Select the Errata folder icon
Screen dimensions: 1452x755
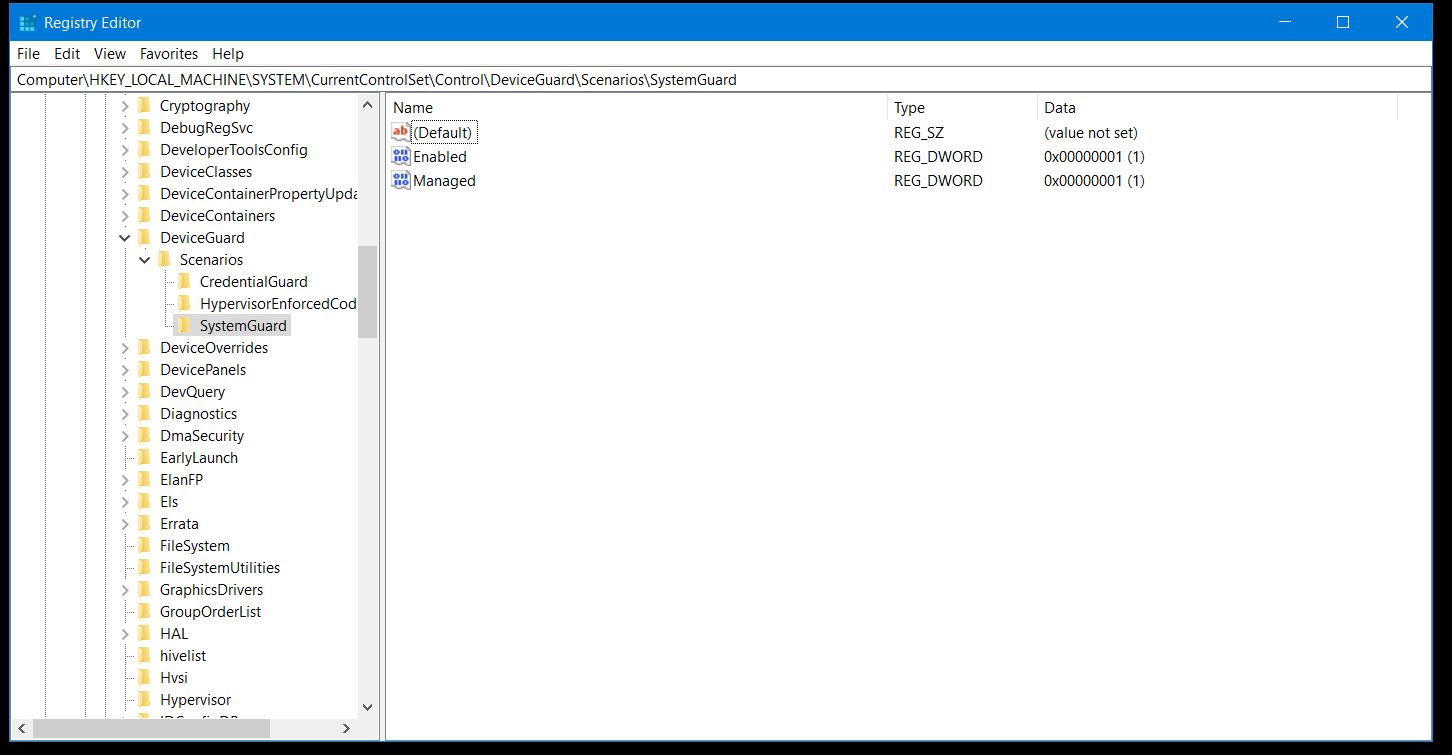(144, 524)
